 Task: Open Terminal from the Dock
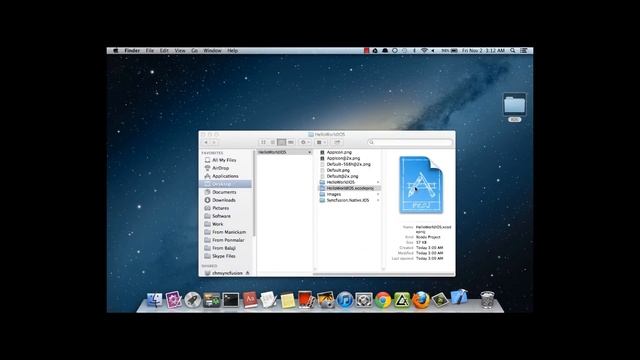point(231,300)
